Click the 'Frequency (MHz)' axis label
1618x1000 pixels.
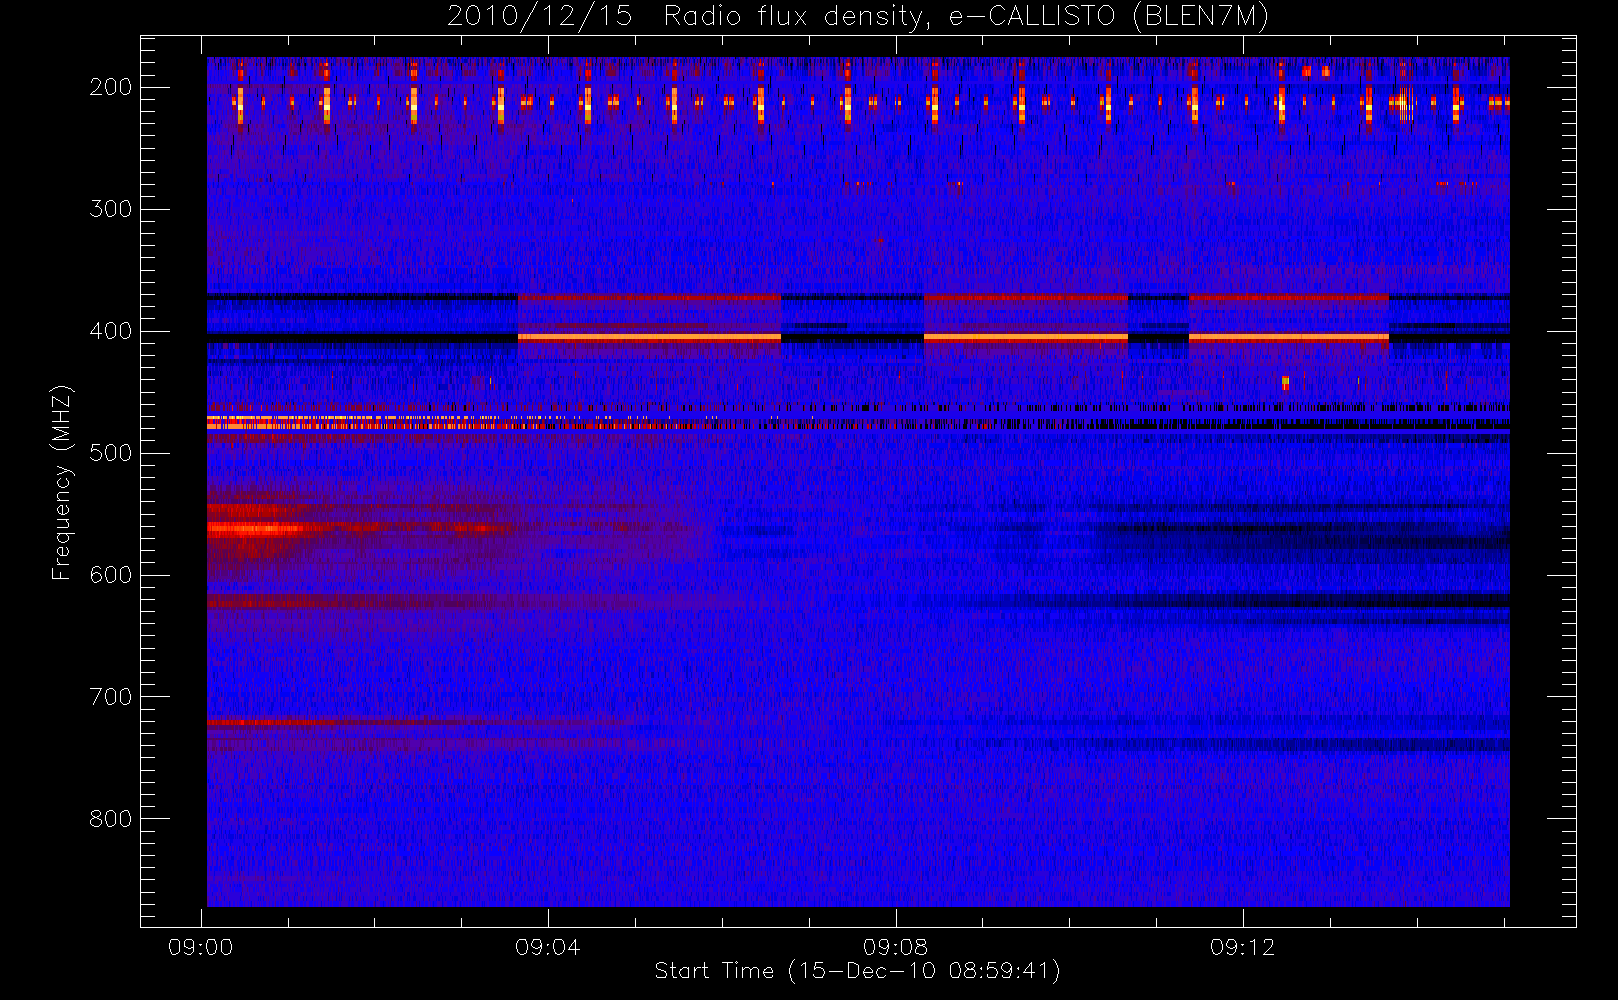(x=62, y=482)
